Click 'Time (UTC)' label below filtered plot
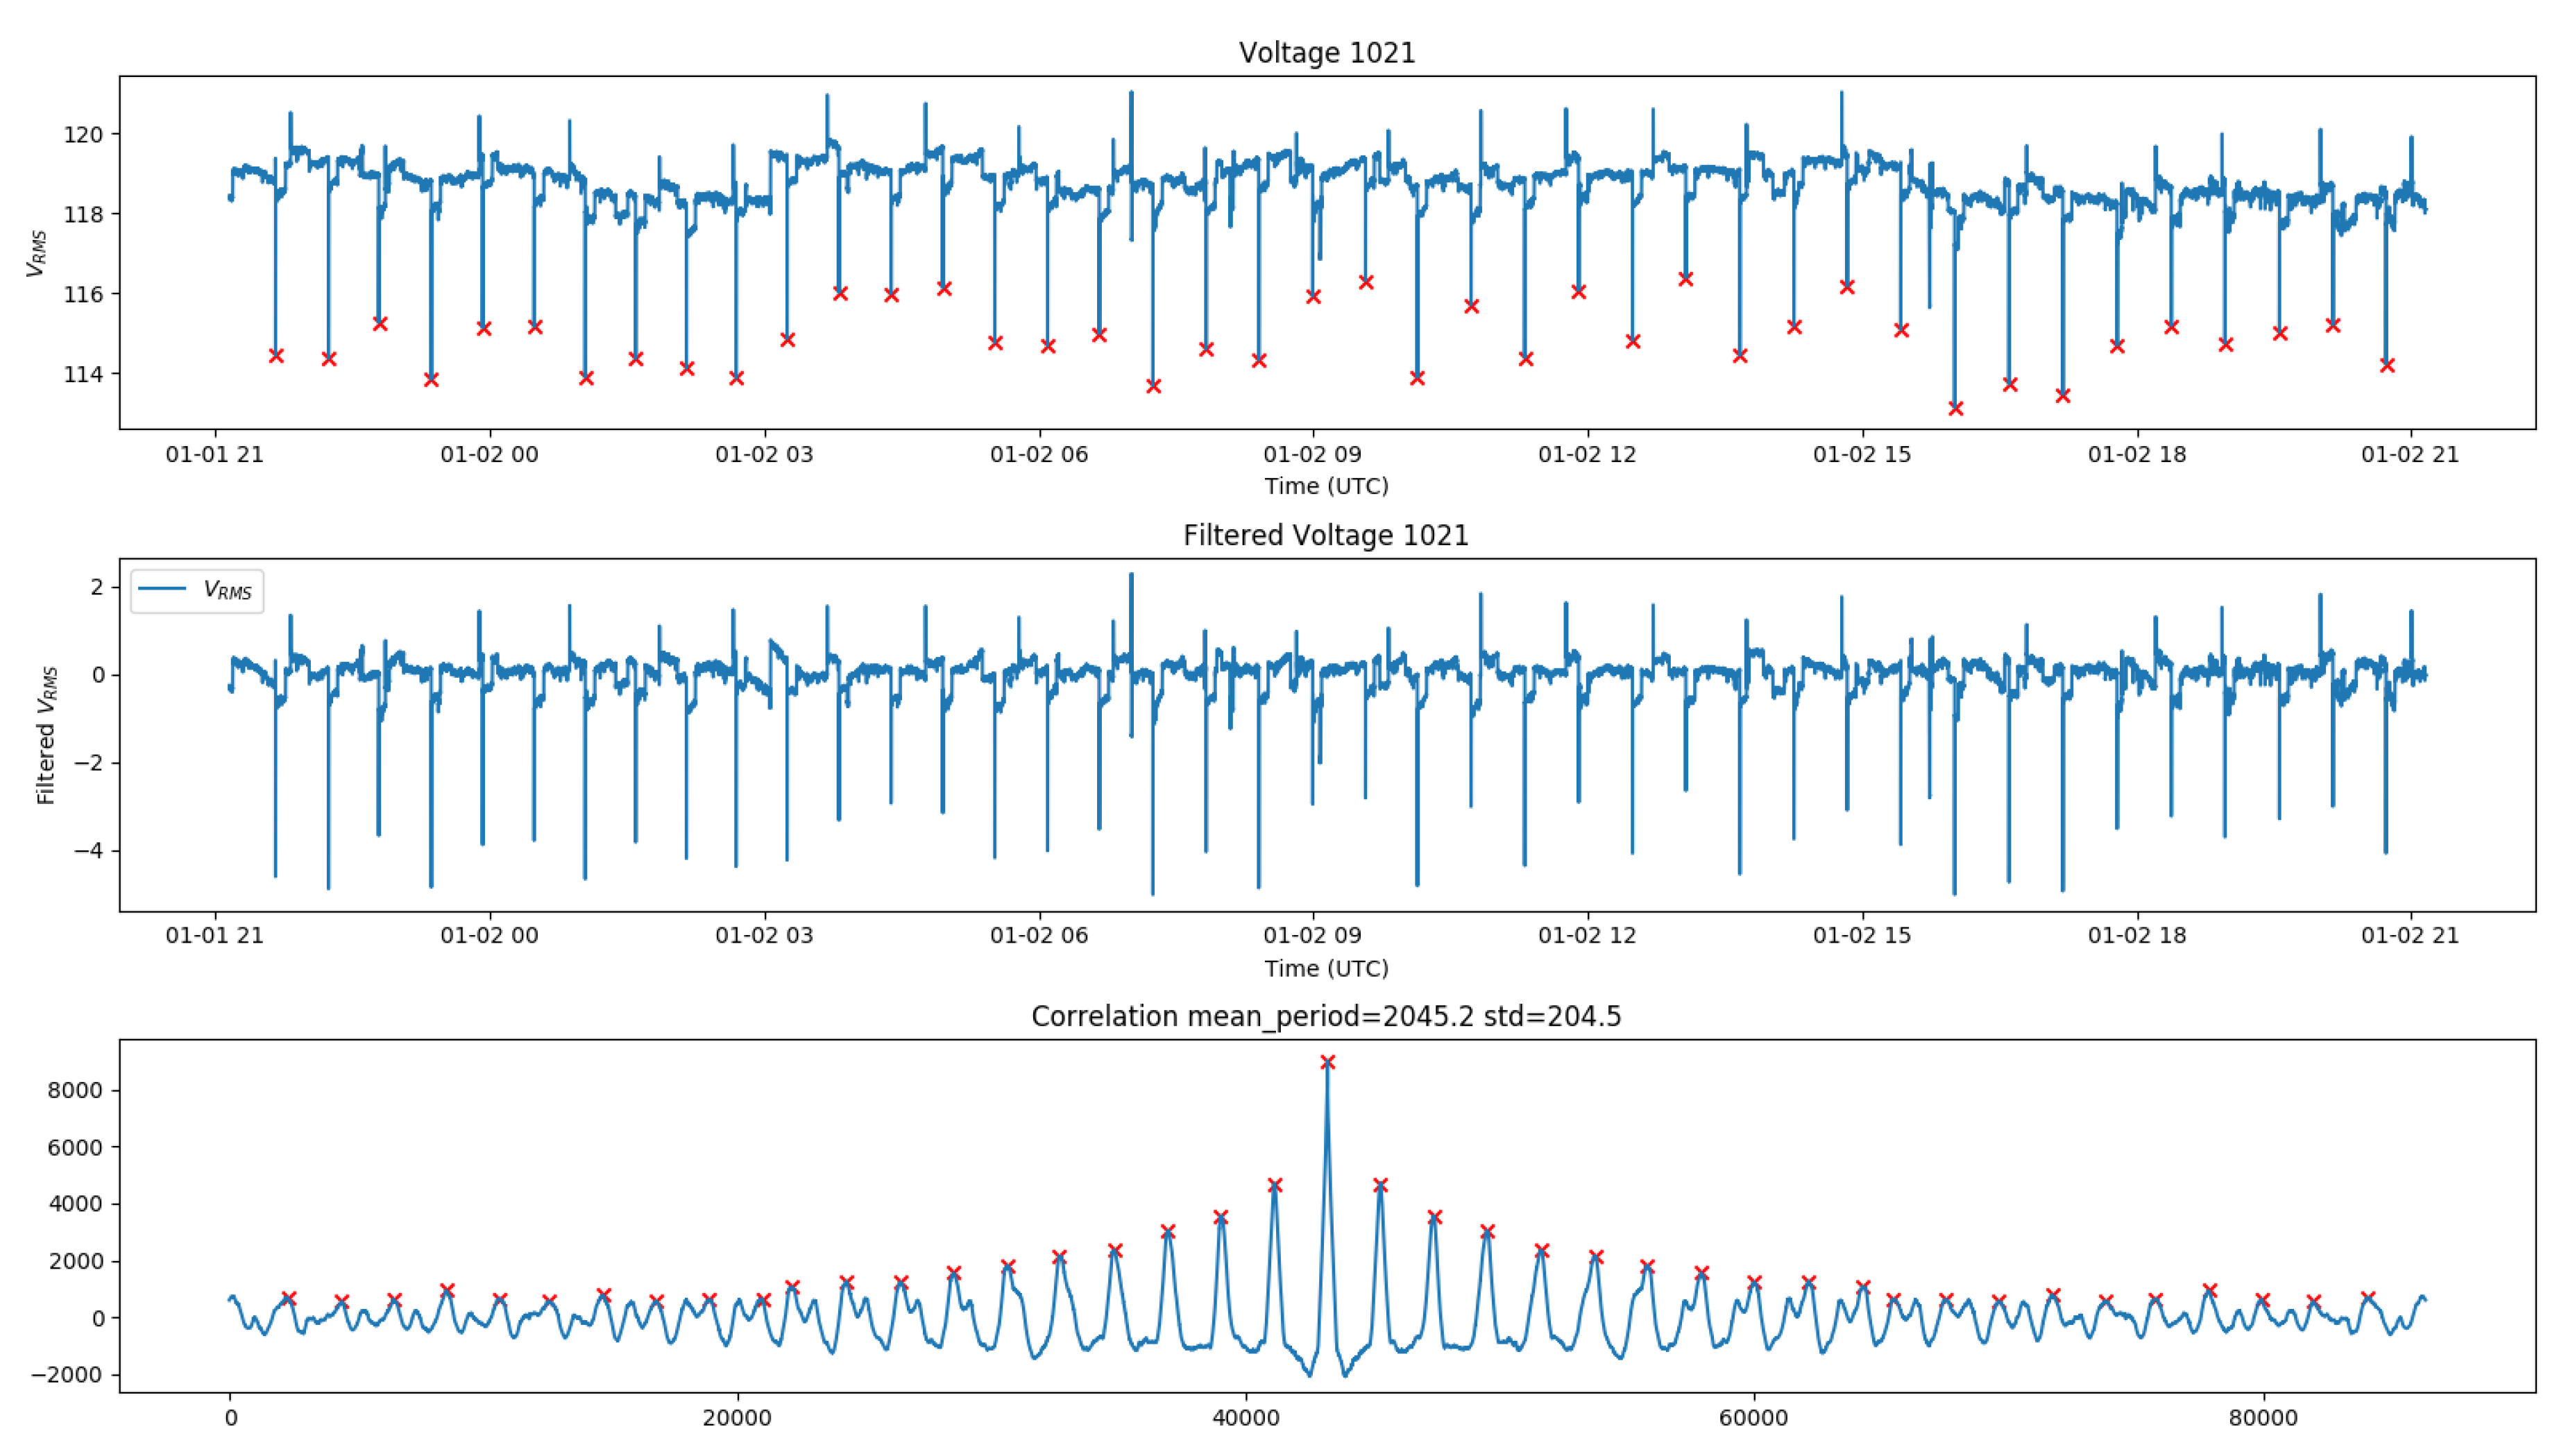This screenshot has height=1456, width=2575. [x=1326, y=968]
